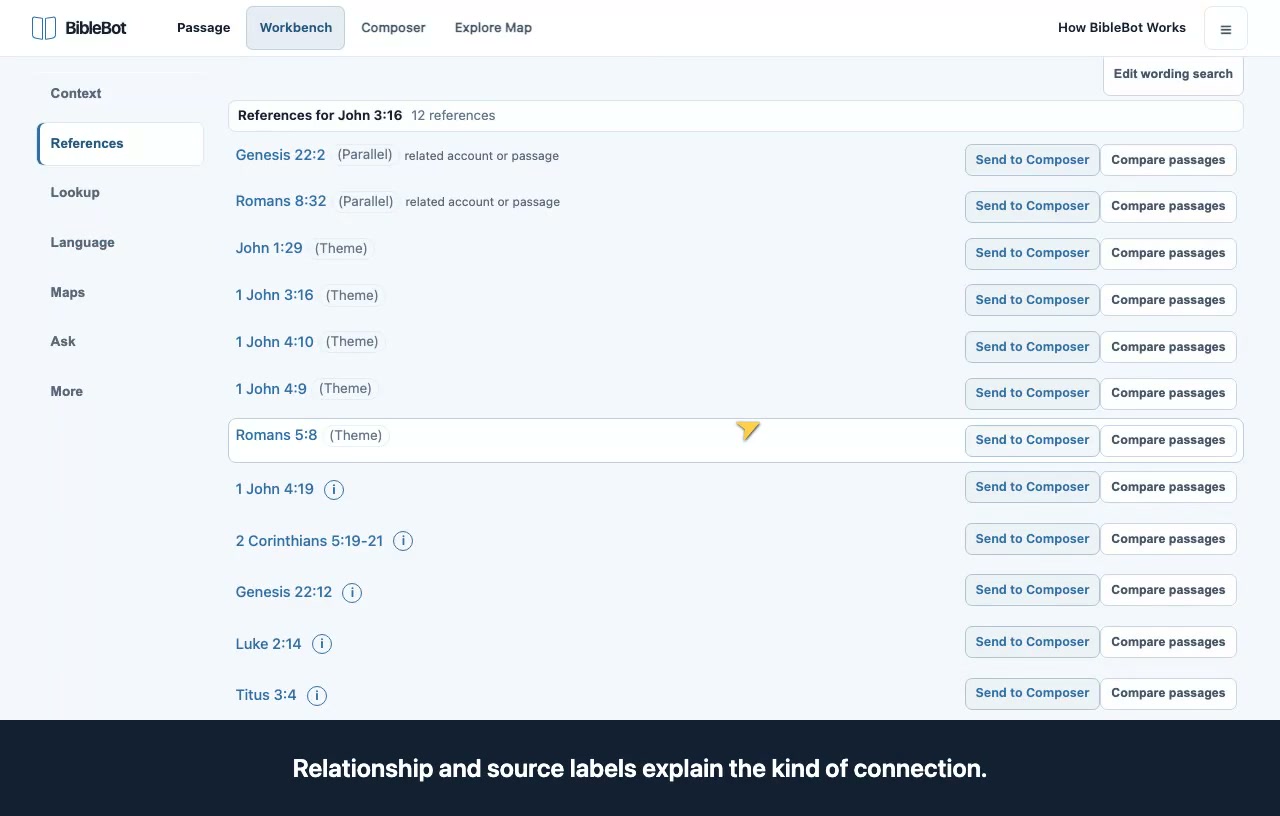Viewport: 1280px width, 816px height.
Task: Open the Composer tab
Action: click(393, 28)
